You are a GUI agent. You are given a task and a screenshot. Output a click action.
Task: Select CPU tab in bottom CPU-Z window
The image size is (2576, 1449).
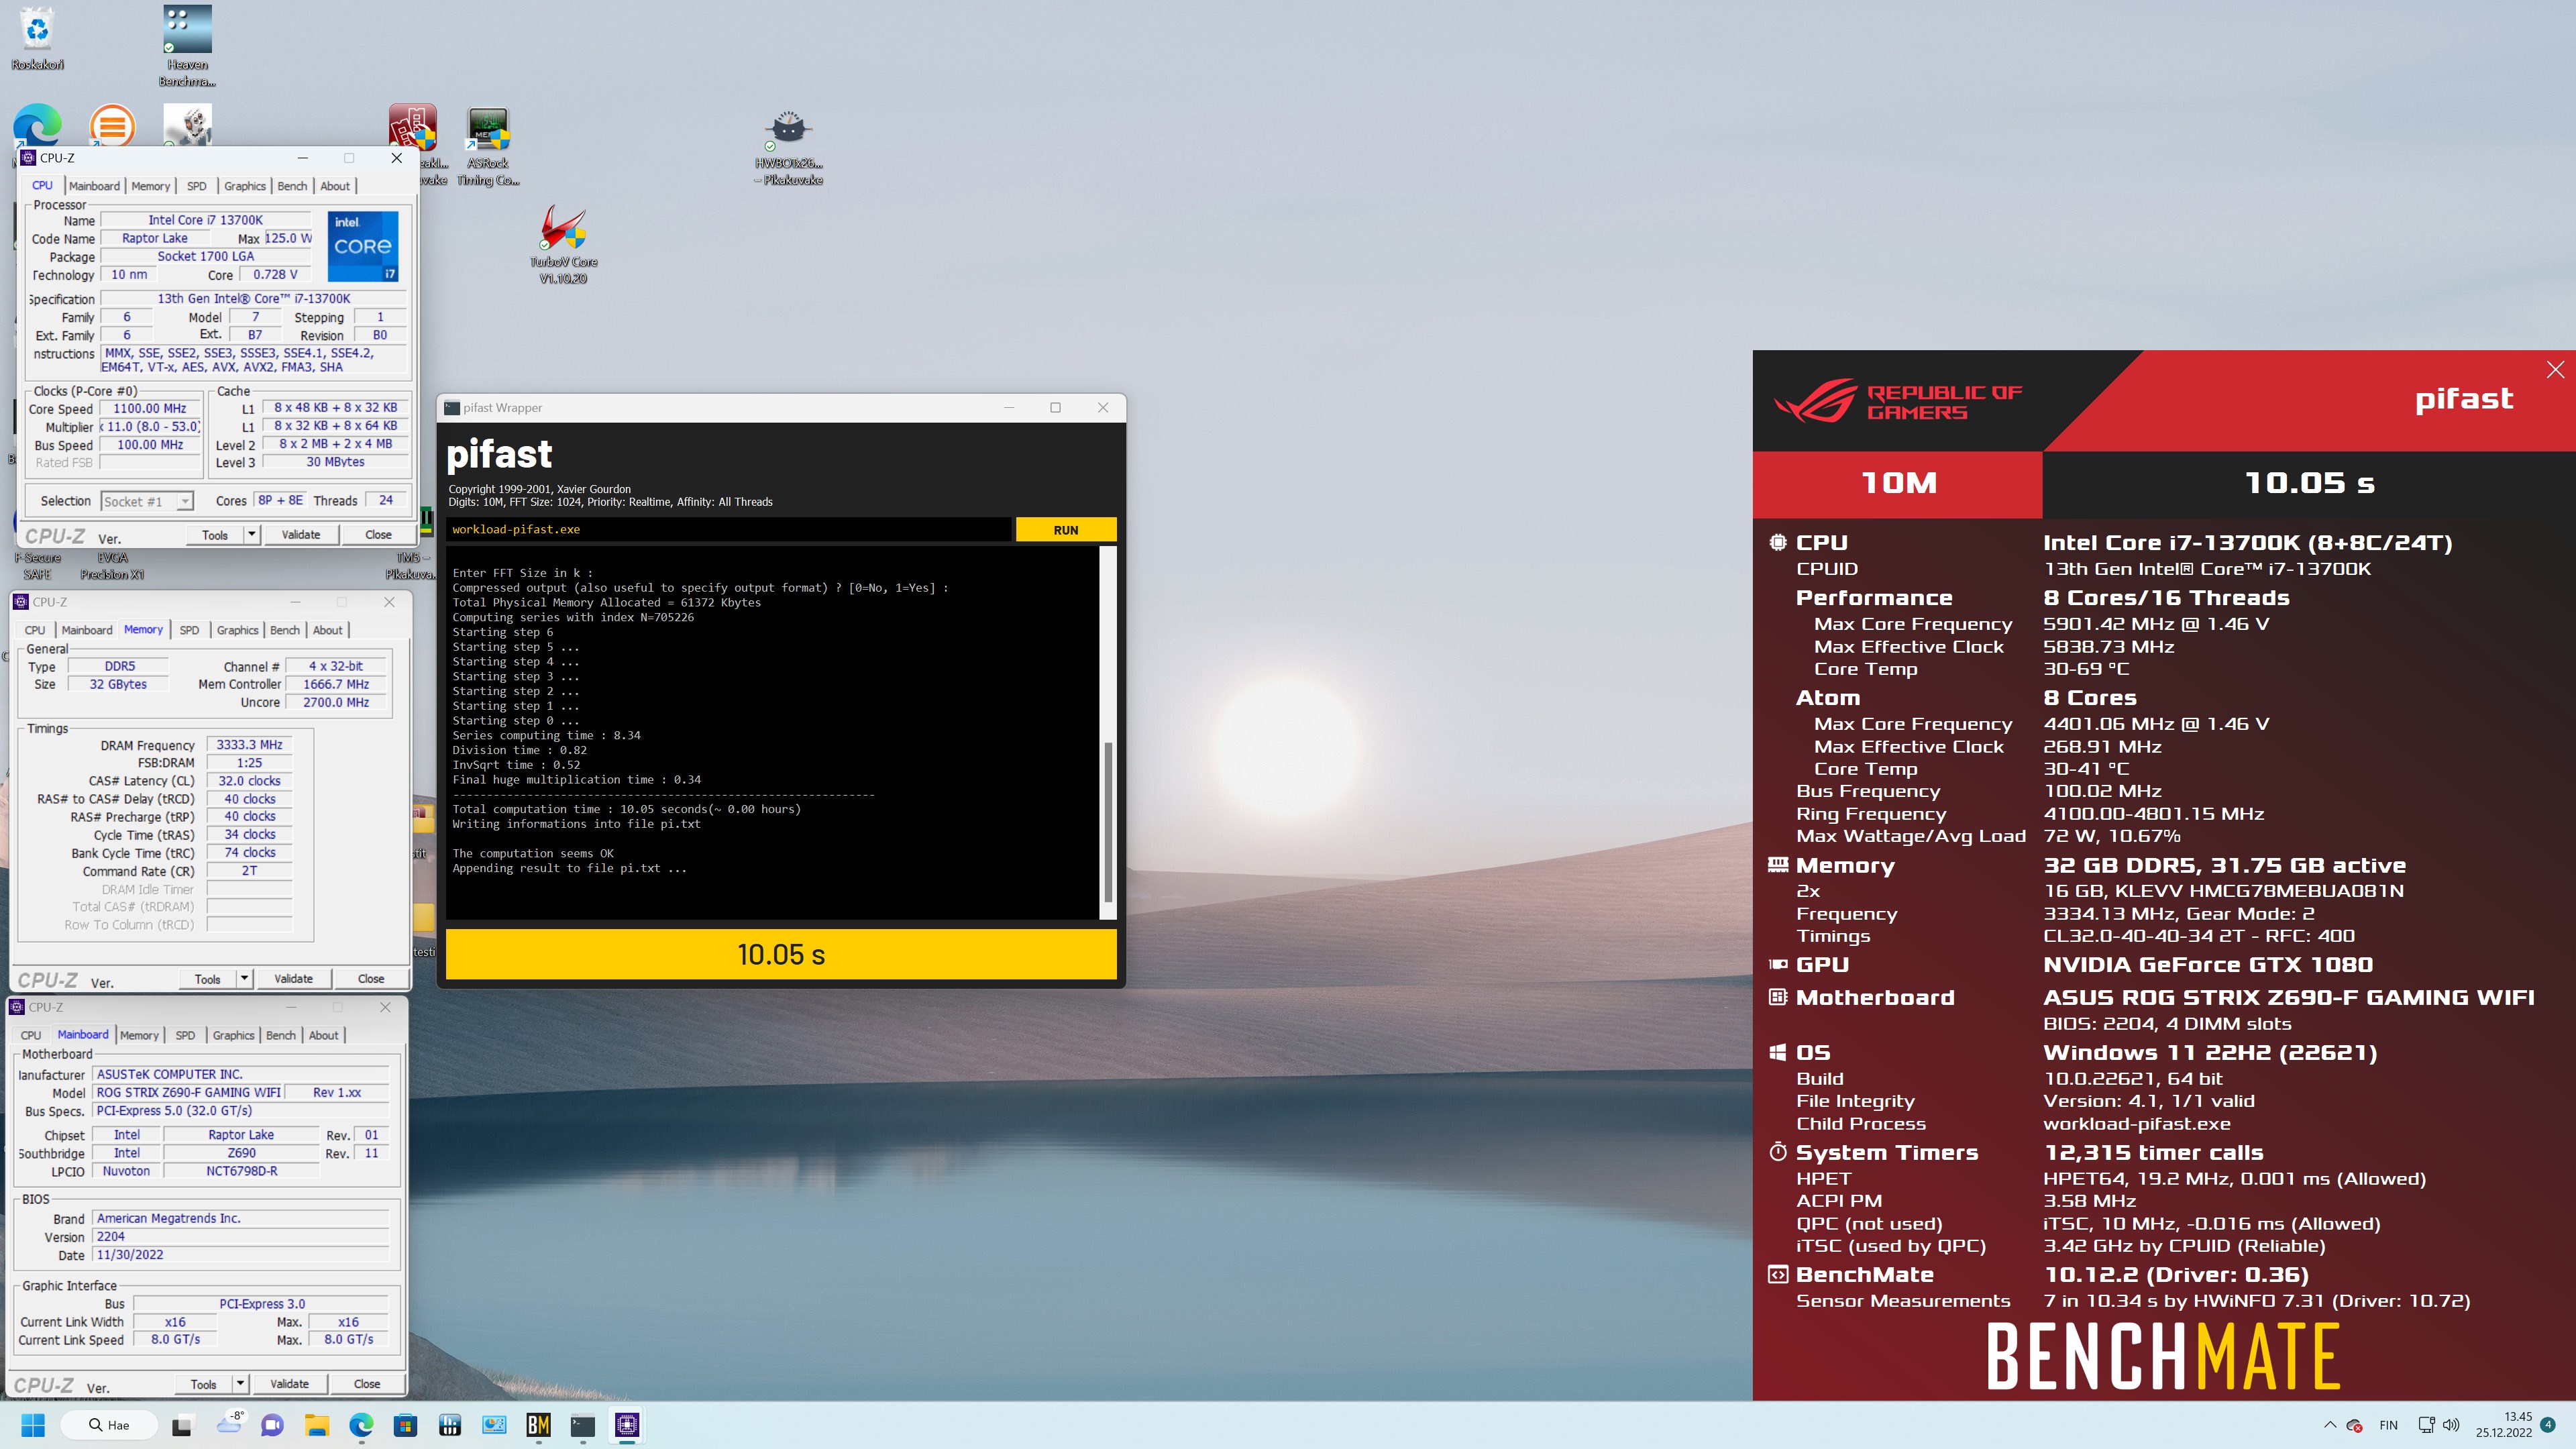pyautogui.click(x=31, y=1035)
